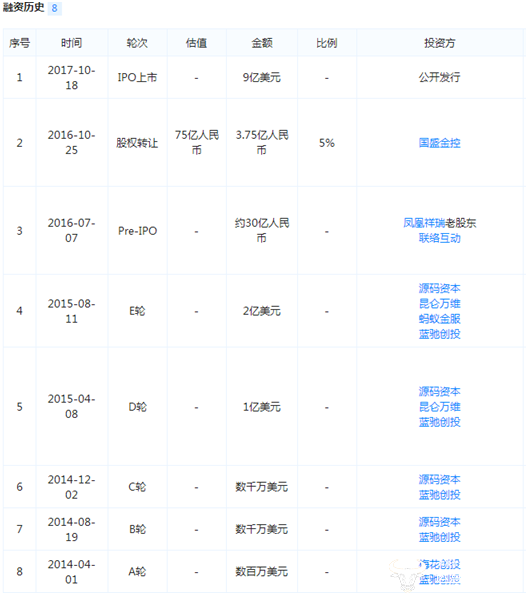Select the 投资方 column header
Viewport: 528px width, 595px height.
[x=440, y=43]
